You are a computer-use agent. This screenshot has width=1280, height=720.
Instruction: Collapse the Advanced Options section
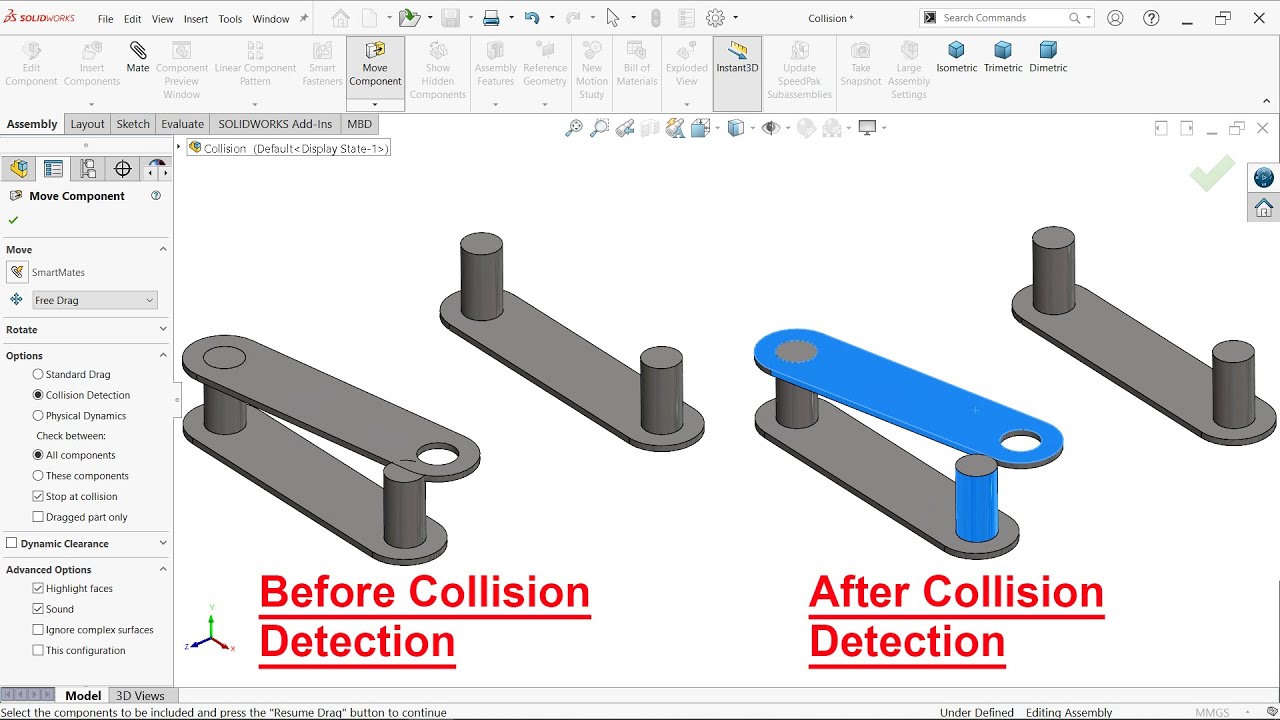coord(163,569)
